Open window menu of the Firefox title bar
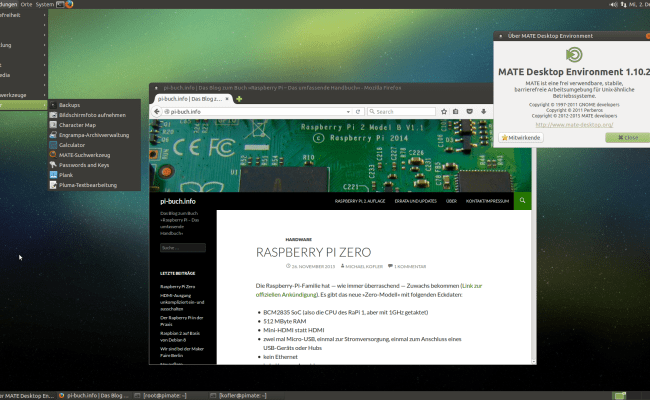650x400 pixels. (156, 88)
